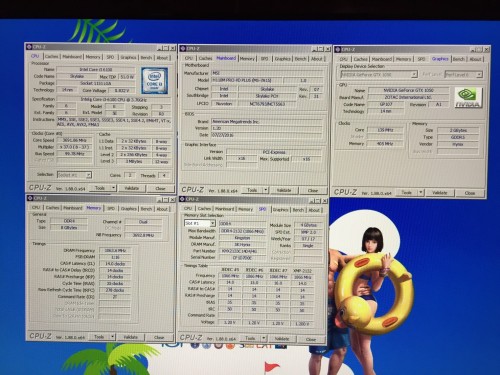500x375 pixels.
Task: Click the CPU-Z title bar icon of CPU window
Action: (29, 47)
